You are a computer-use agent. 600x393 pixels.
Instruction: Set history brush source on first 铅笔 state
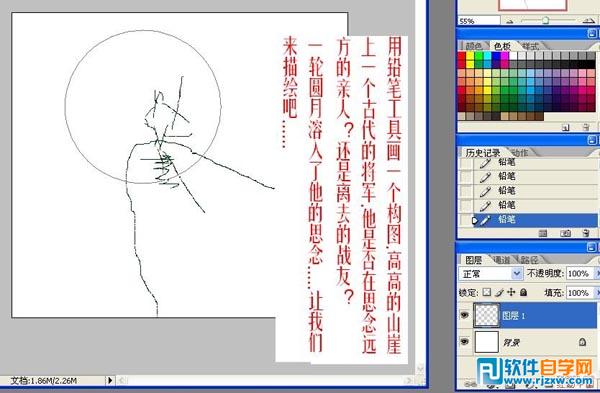pyautogui.click(x=466, y=163)
